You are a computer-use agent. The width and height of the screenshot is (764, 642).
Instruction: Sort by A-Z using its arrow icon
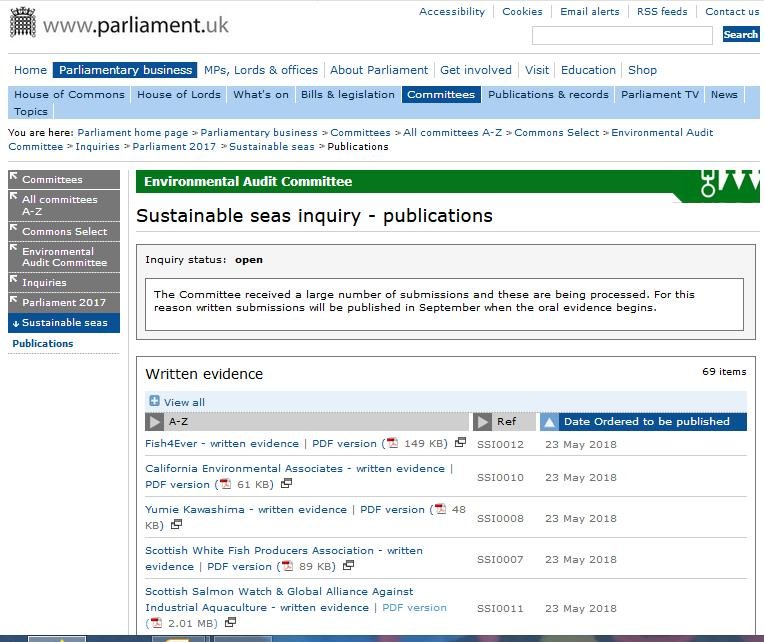154,422
